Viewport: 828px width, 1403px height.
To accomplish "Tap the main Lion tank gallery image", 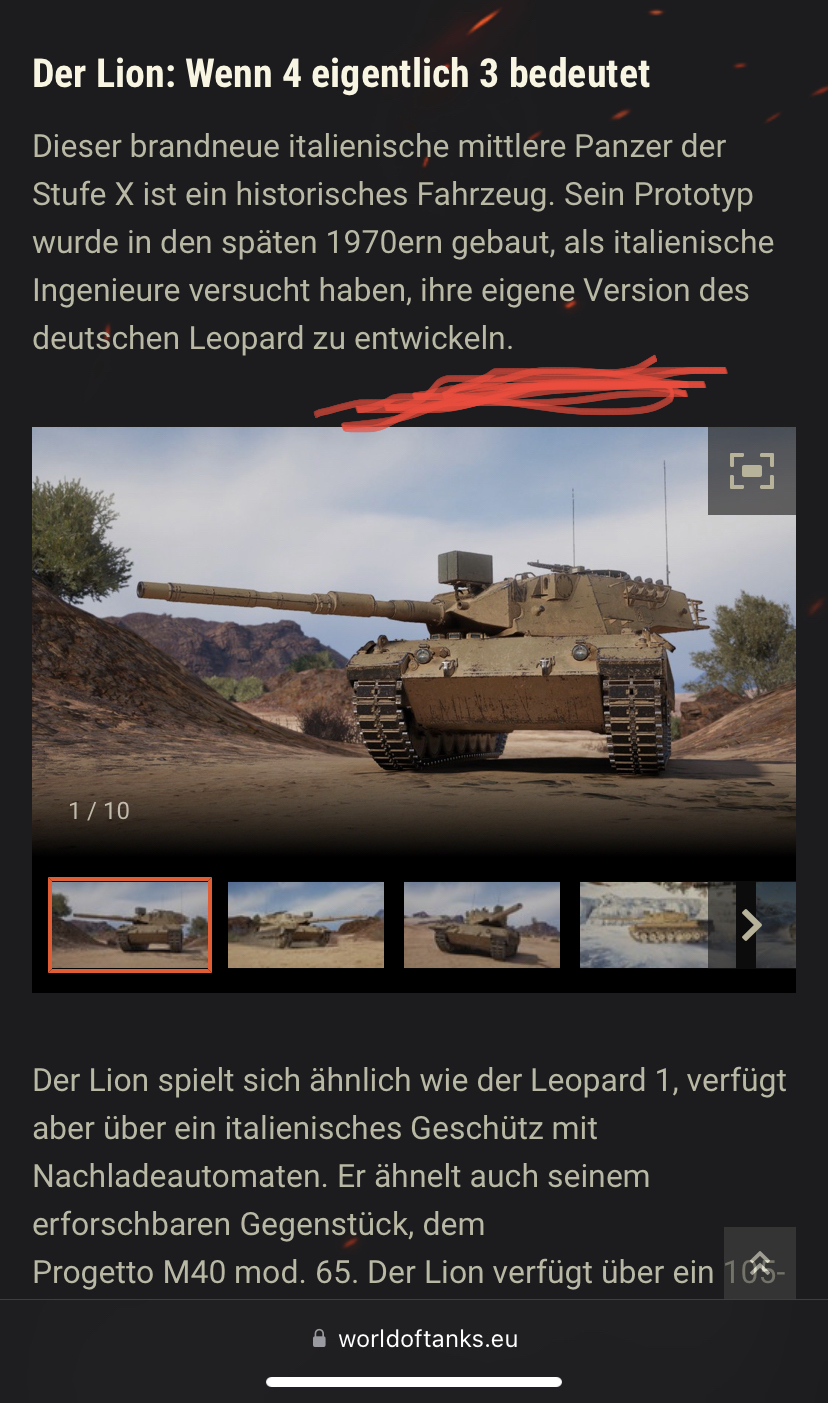I will pos(414,640).
